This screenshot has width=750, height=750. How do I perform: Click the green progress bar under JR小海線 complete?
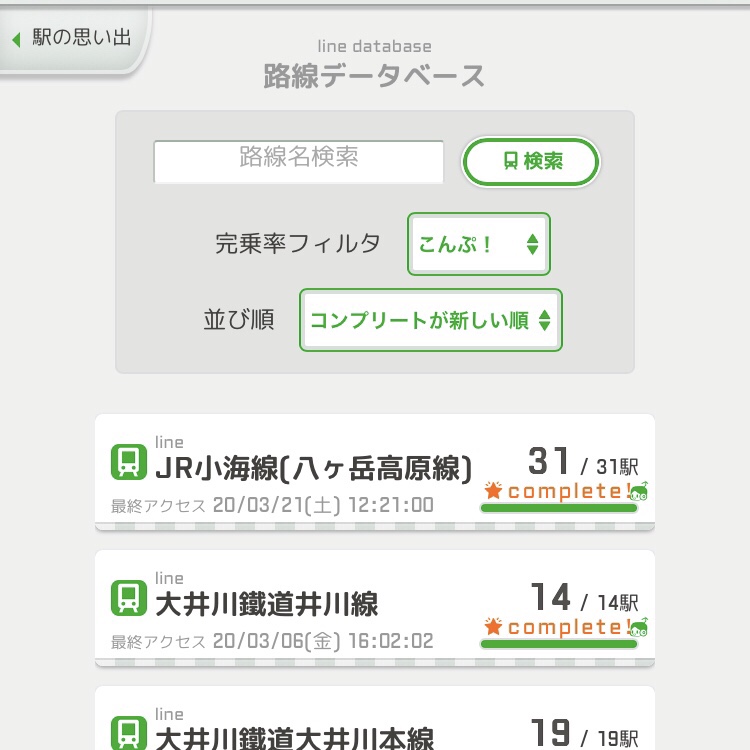559,508
